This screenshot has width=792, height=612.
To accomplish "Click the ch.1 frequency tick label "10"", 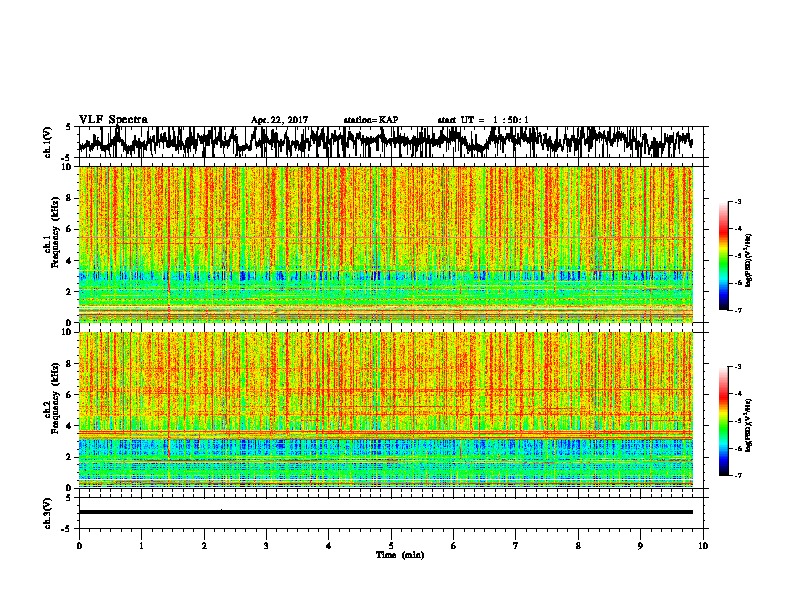I will (x=68, y=167).
